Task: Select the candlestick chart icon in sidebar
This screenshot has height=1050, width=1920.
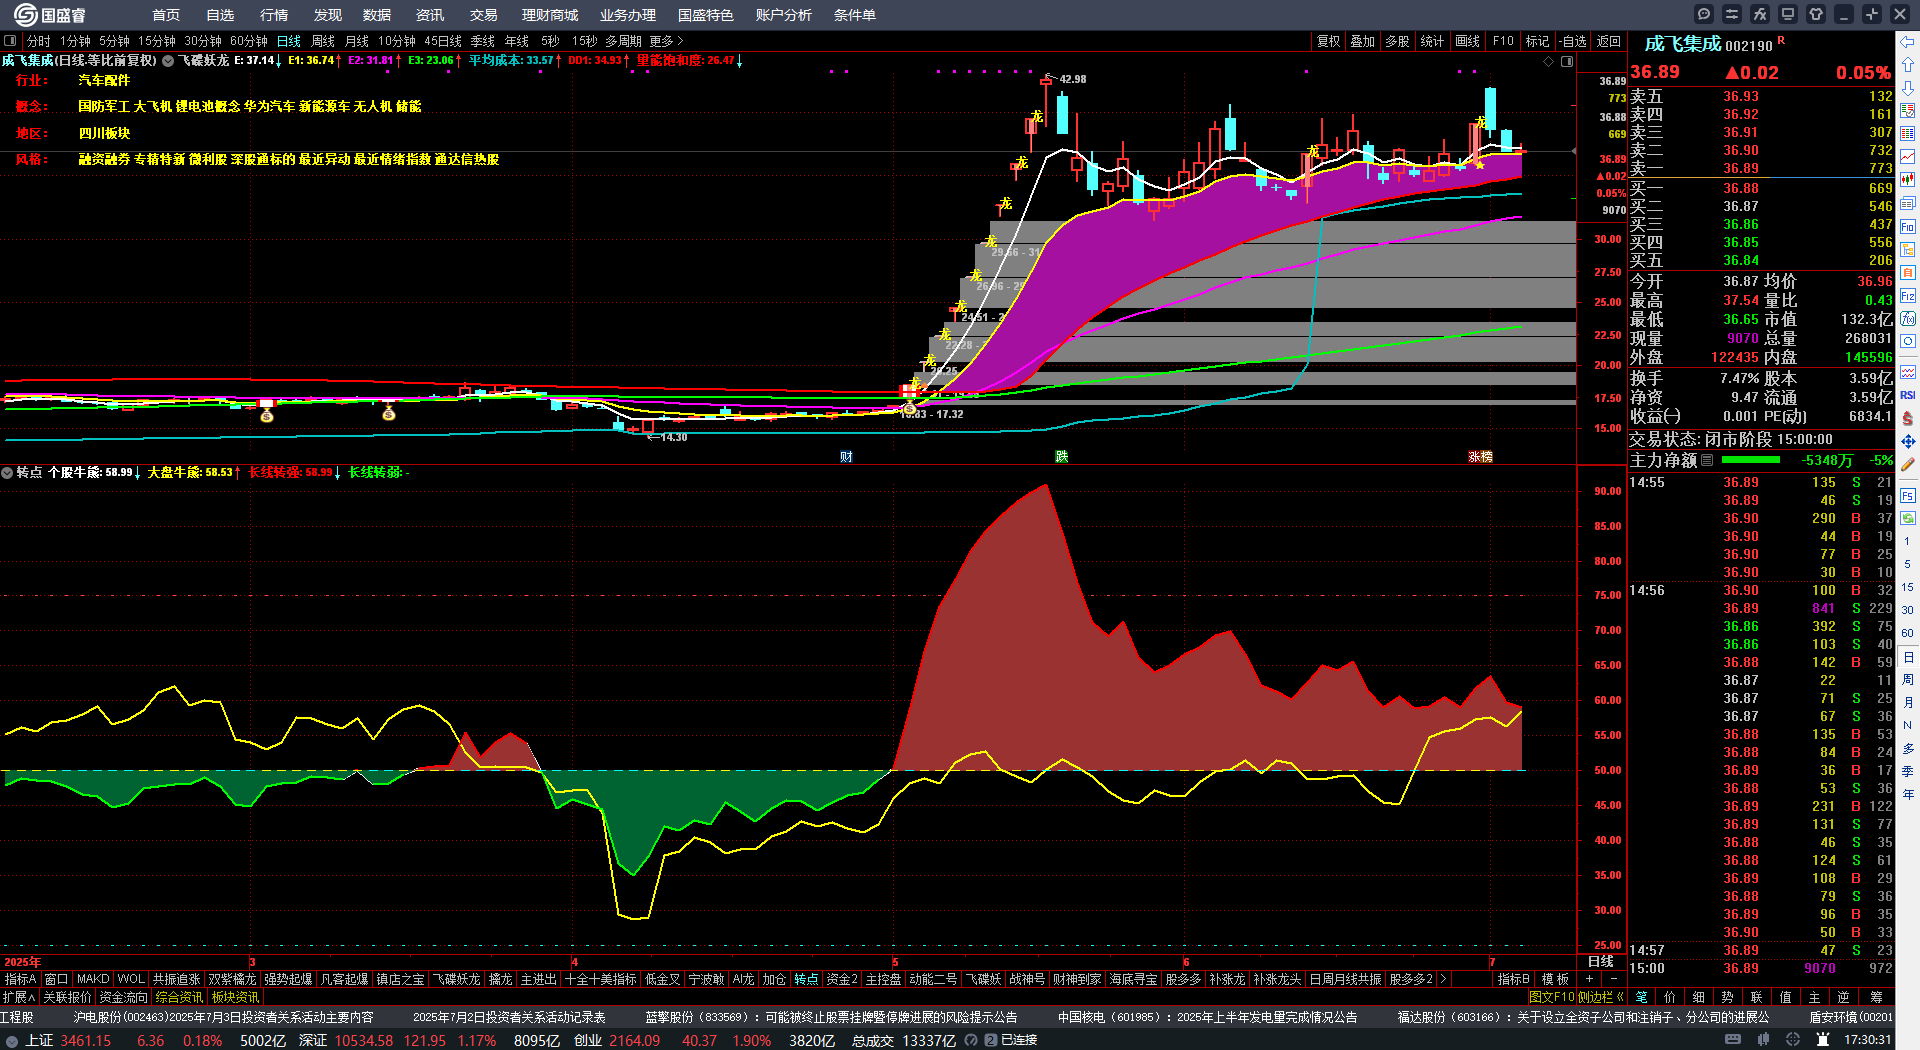Action: point(1908,180)
